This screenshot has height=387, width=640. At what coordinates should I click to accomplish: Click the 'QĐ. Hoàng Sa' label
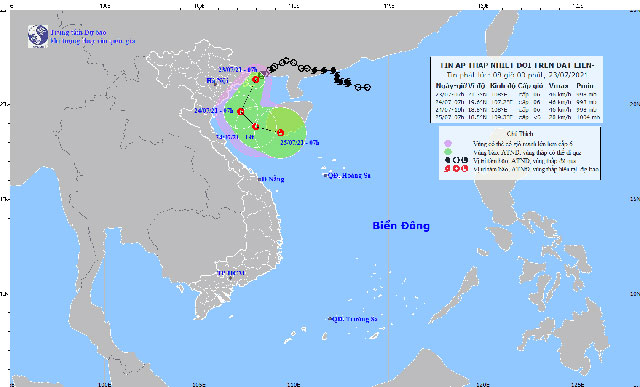[x=348, y=176]
